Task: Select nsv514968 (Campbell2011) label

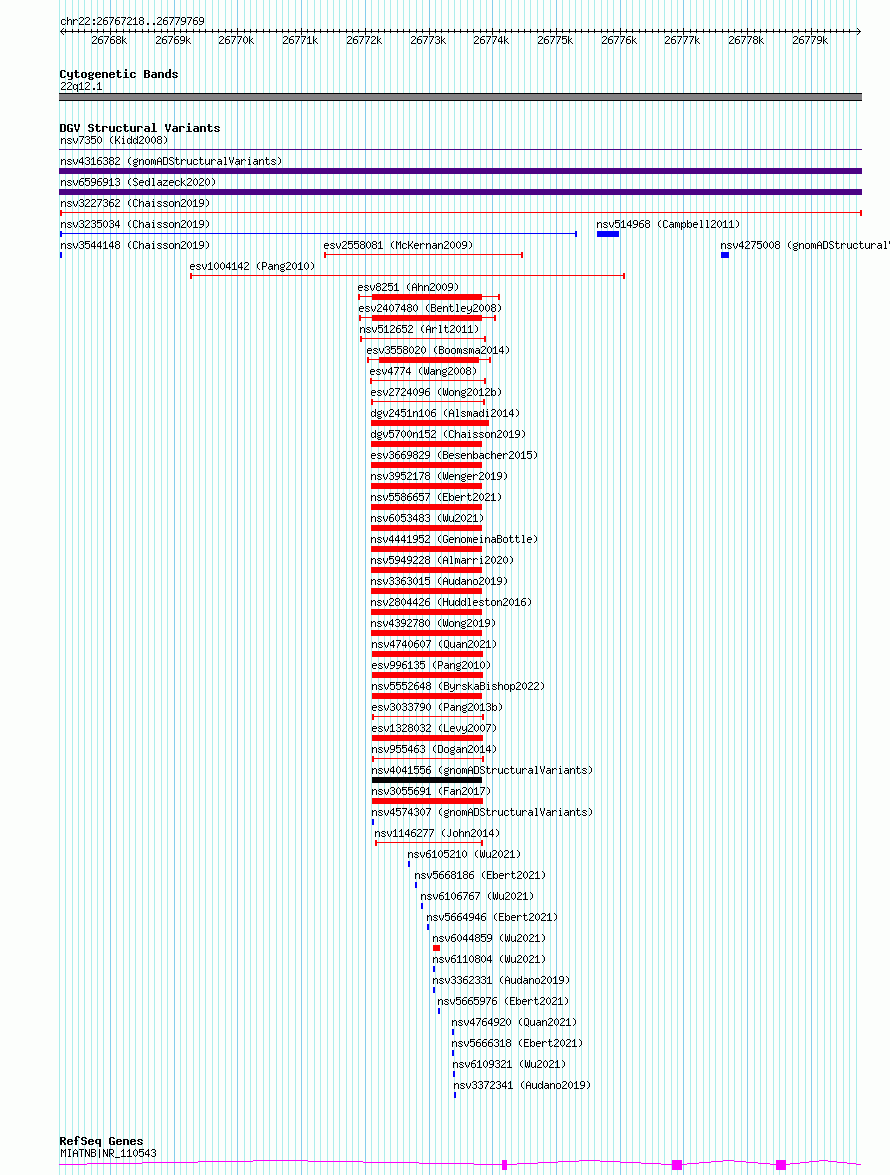Action: point(668,224)
